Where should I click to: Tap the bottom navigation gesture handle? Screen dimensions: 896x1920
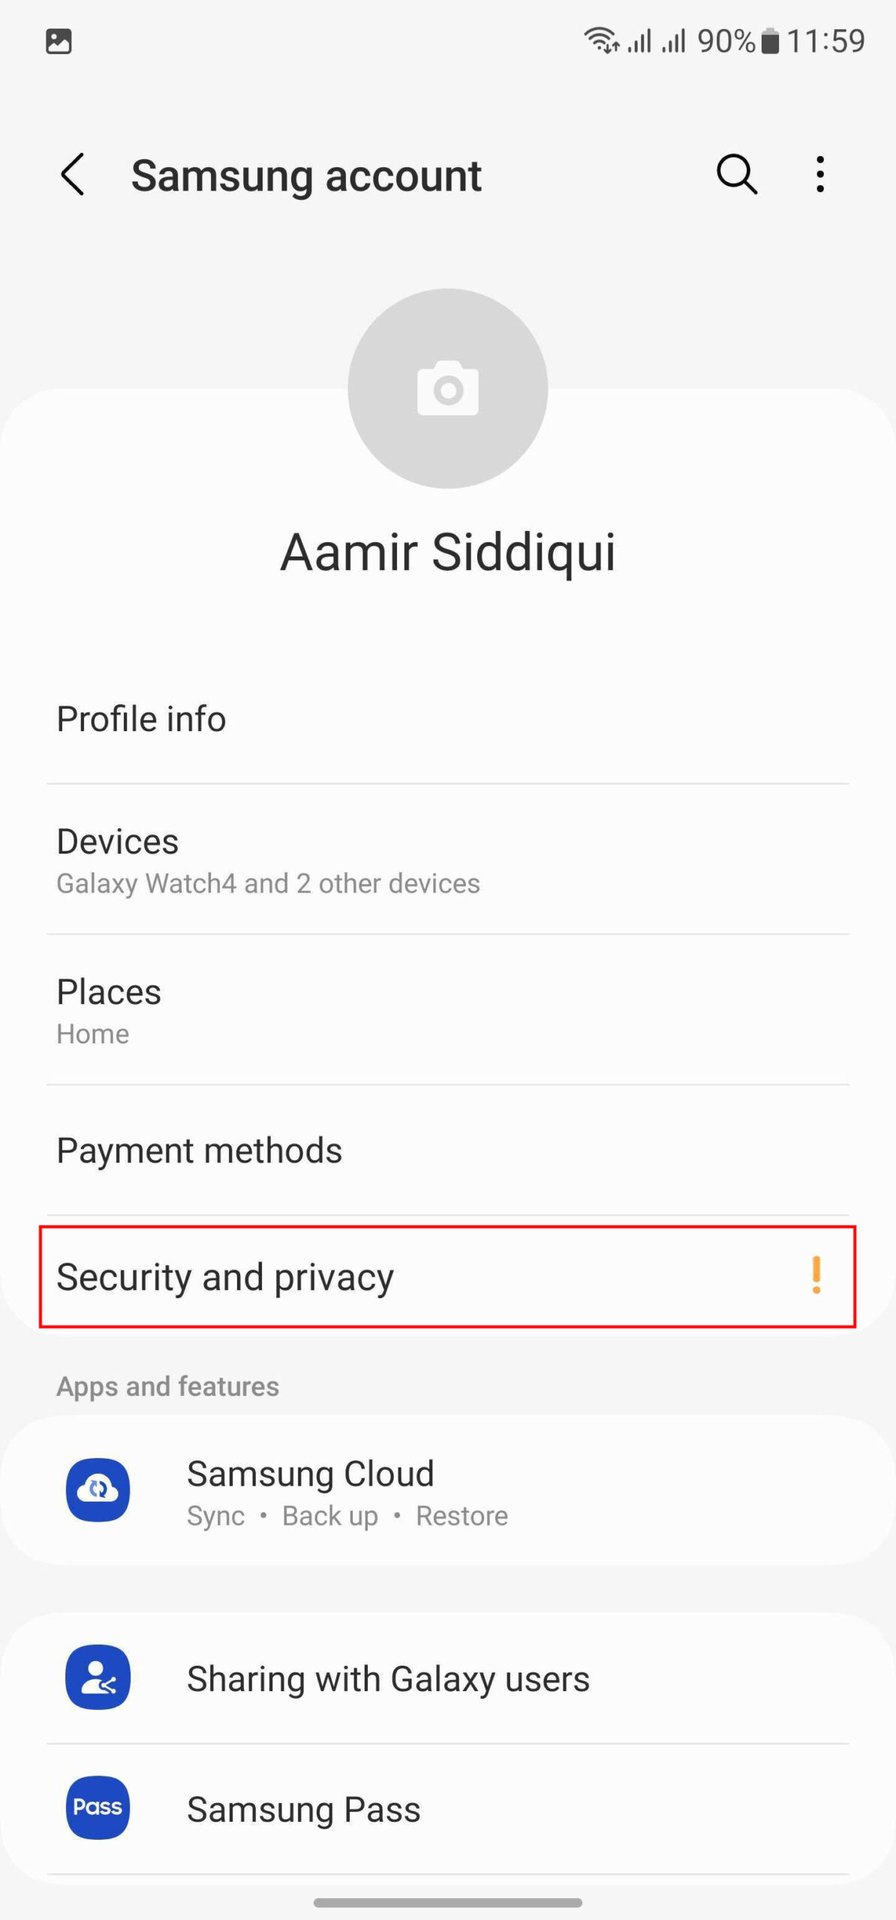[x=448, y=1902]
